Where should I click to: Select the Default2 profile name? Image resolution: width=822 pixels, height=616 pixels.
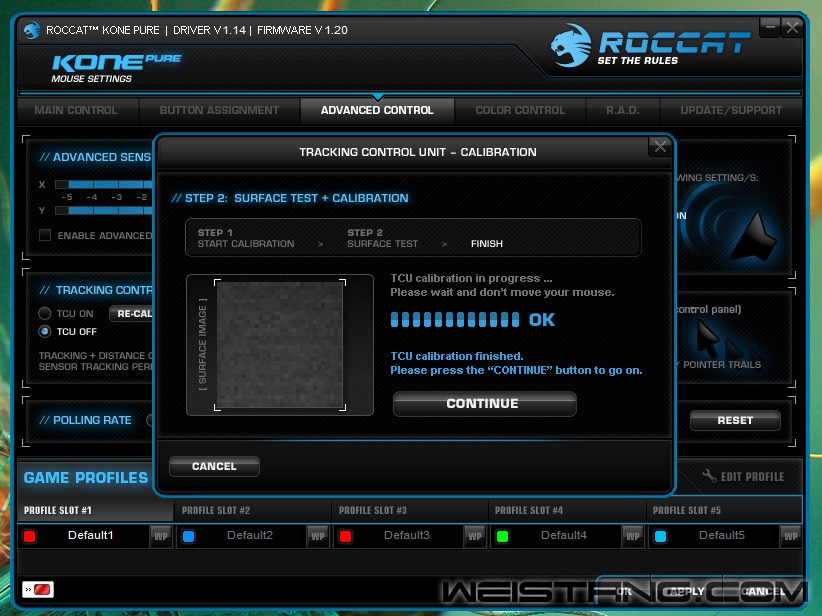click(x=250, y=535)
